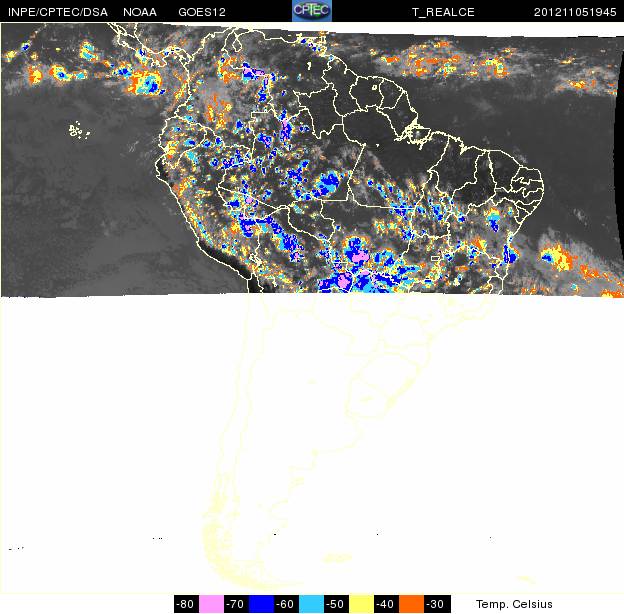Image resolution: width=624 pixels, height=614 pixels.
Task: Select the orange -40 to -30 swatch
Action: click(x=411, y=604)
